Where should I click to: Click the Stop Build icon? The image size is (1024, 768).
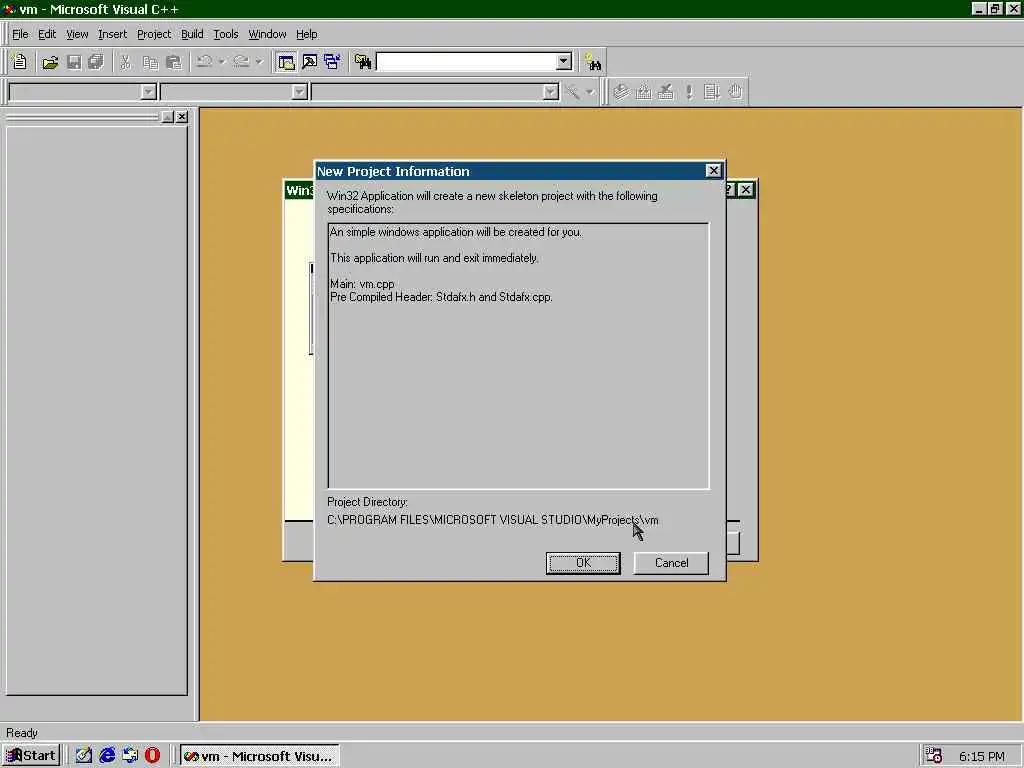[x=666, y=92]
